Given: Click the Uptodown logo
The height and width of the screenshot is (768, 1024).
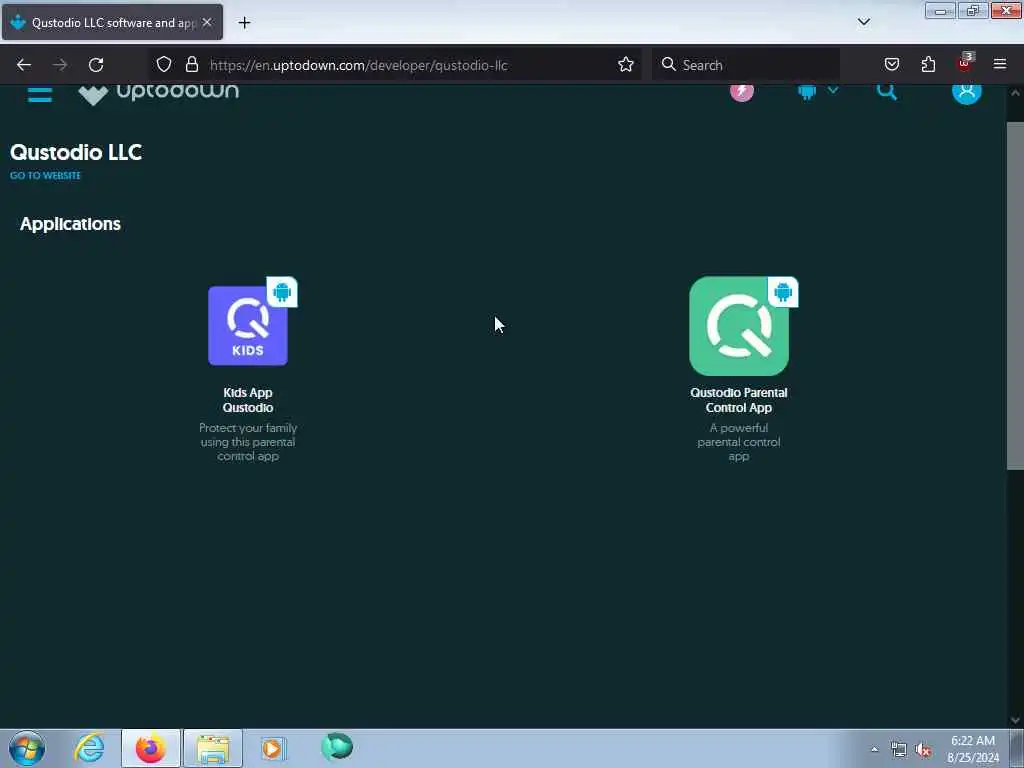Looking at the screenshot, I should (159, 93).
